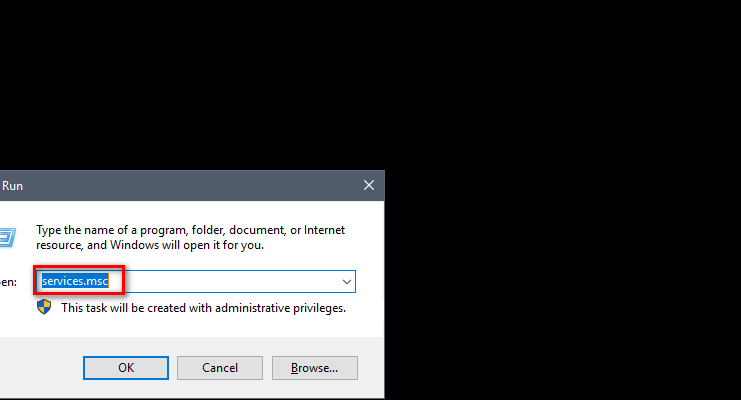Click the 'resource, and Windows will open' line
This screenshot has width=741, height=400.
click(x=150, y=245)
